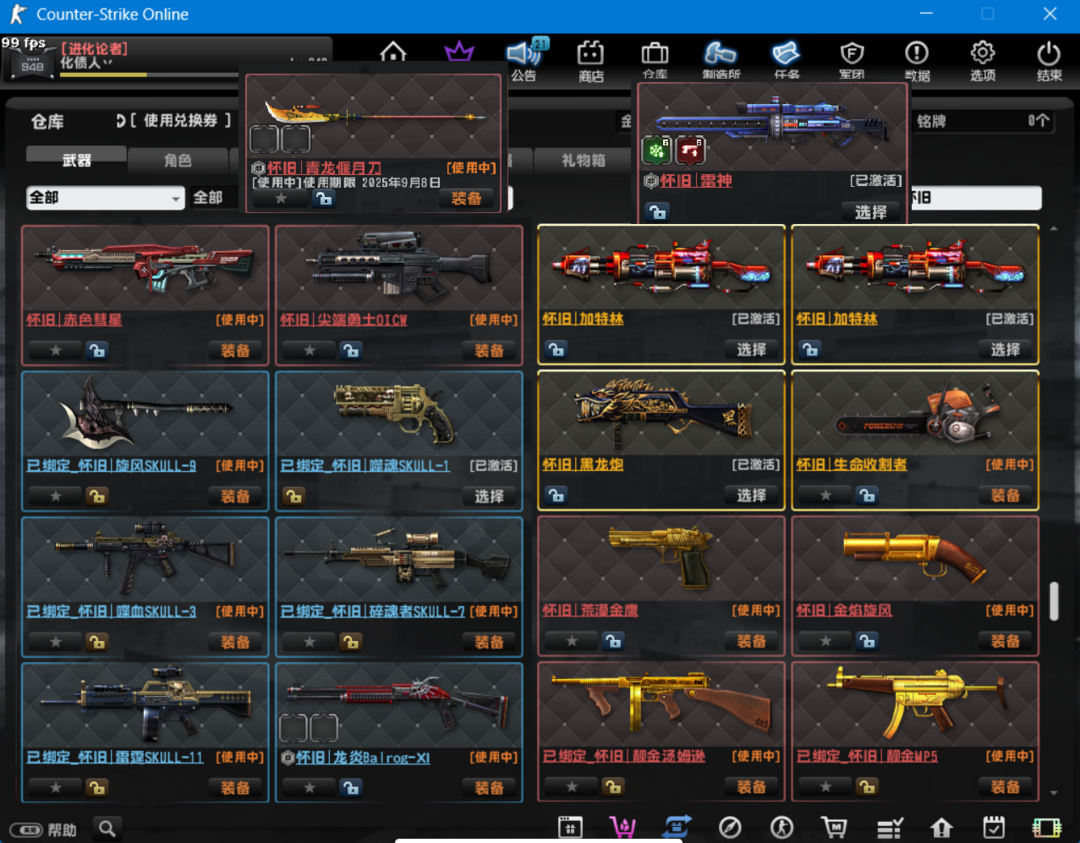Open the 制造所 workshop icon
Viewport: 1080px width, 843px height.
click(x=720, y=61)
